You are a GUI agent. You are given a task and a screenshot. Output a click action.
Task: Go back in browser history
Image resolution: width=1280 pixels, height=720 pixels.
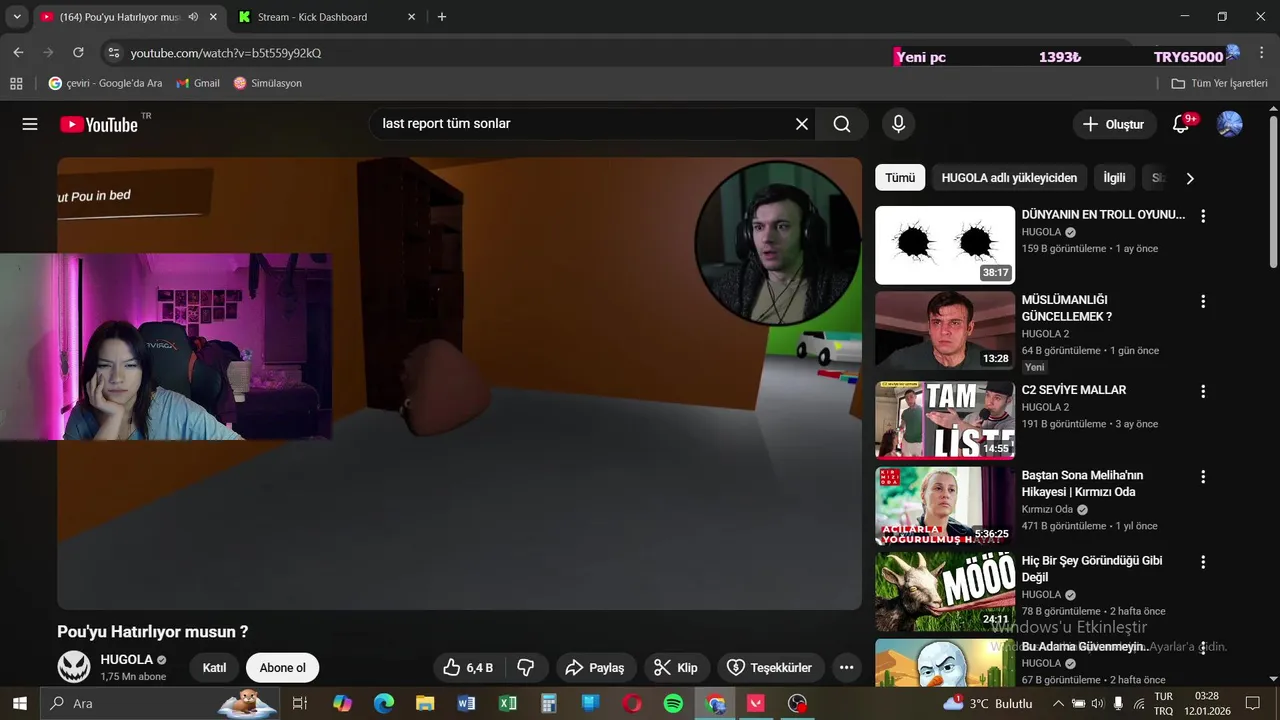coord(18,53)
